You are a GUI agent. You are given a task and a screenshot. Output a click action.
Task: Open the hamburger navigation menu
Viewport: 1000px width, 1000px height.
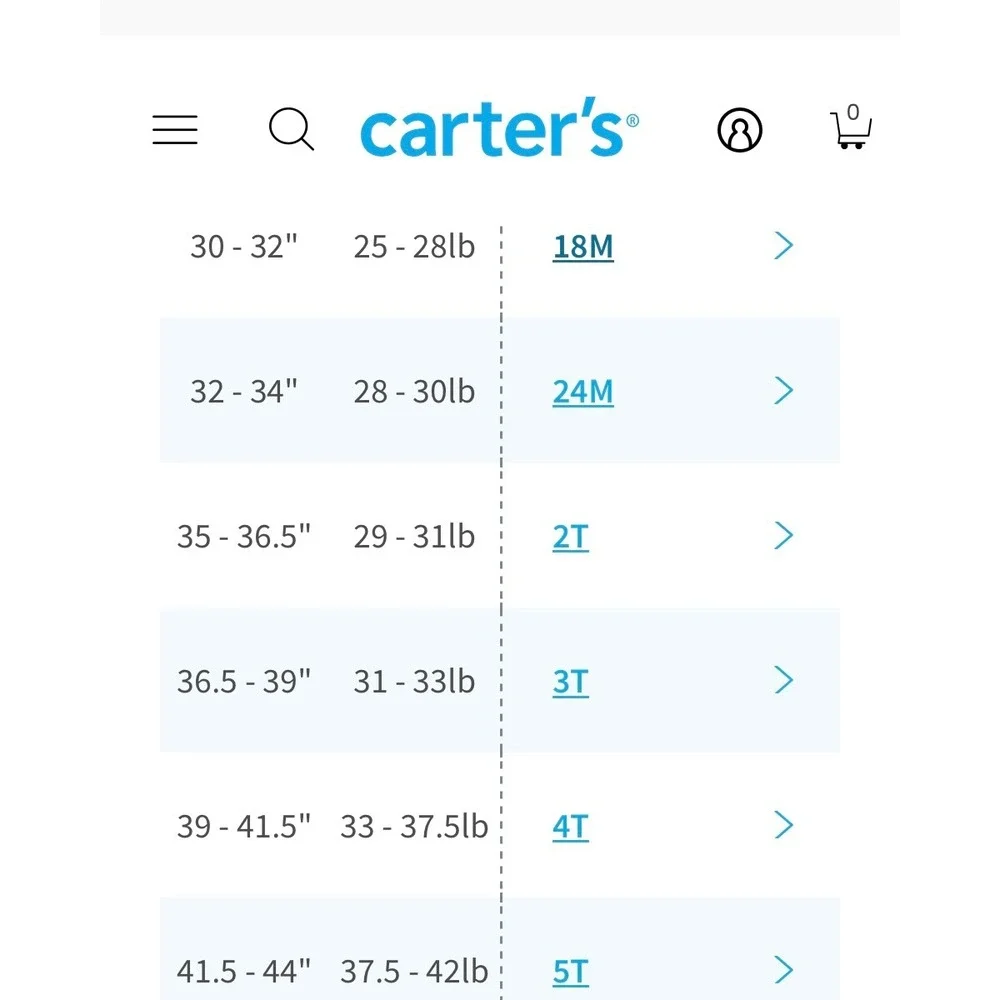pos(175,129)
